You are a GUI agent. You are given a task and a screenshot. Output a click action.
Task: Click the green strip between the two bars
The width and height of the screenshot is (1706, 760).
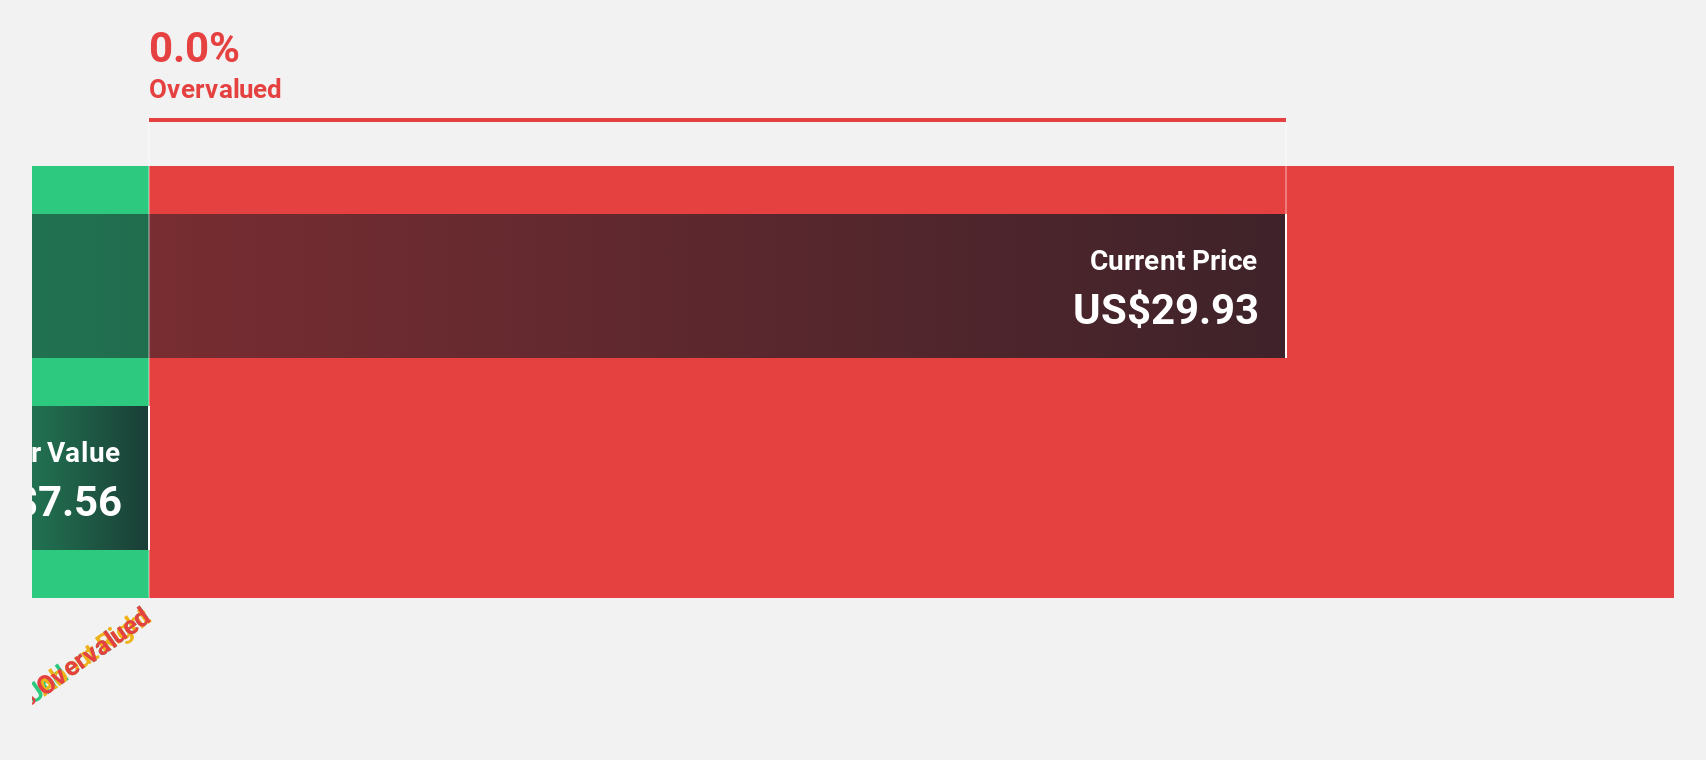pyautogui.click(x=90, y=382)
